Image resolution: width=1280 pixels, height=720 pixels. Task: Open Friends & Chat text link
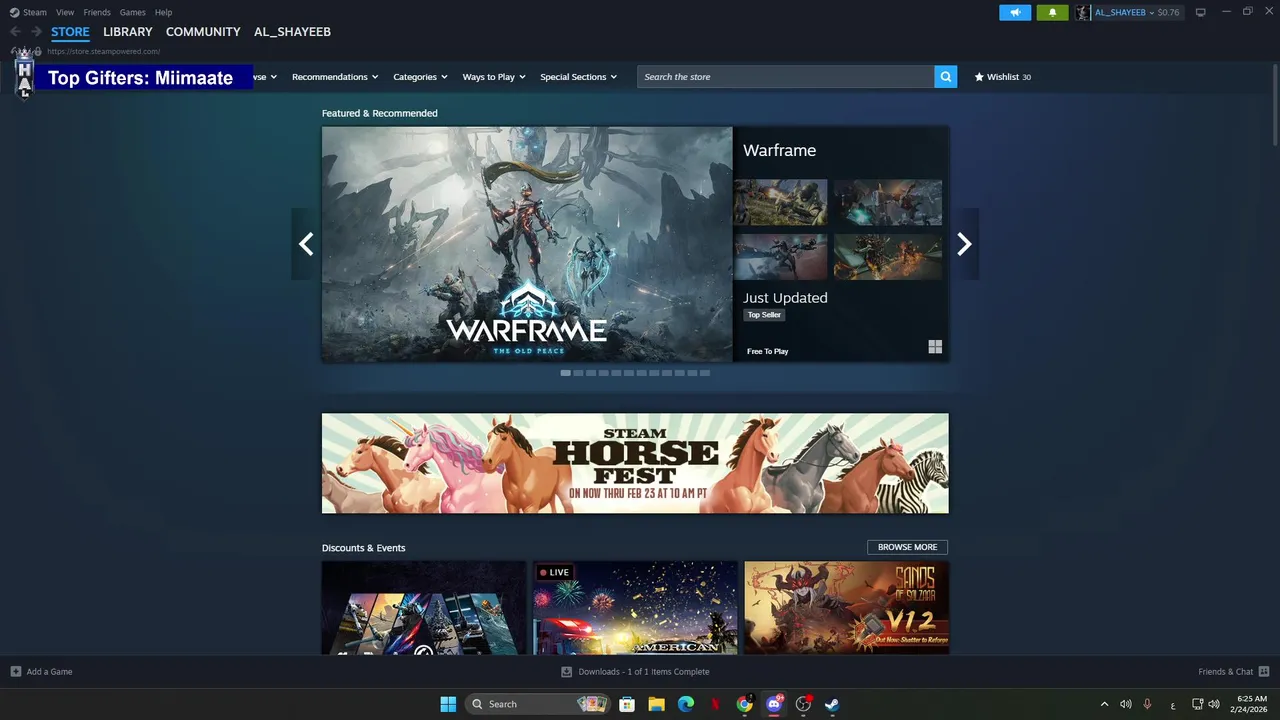(x=1225, y=672)
